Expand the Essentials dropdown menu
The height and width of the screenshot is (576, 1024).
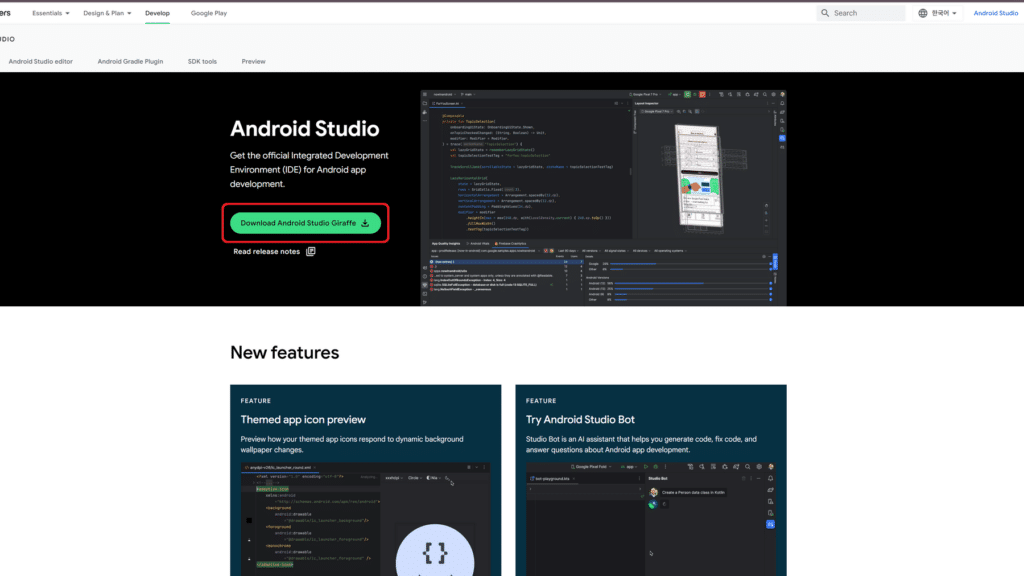pos(51,13)
